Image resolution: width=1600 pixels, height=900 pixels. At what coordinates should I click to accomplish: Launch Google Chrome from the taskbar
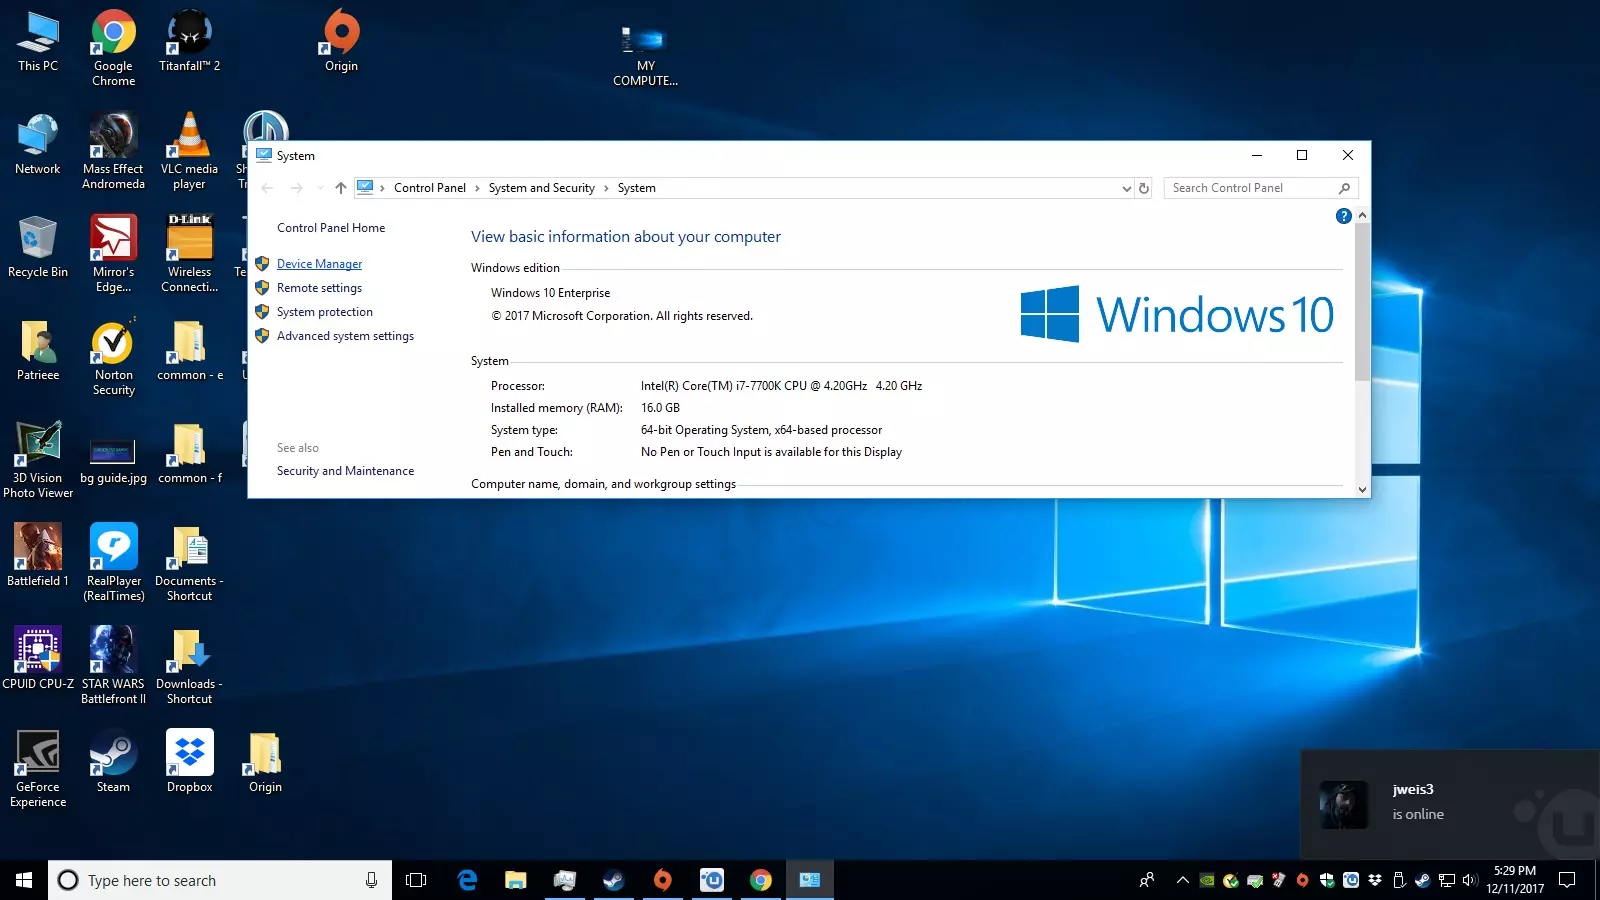(761, 880)
